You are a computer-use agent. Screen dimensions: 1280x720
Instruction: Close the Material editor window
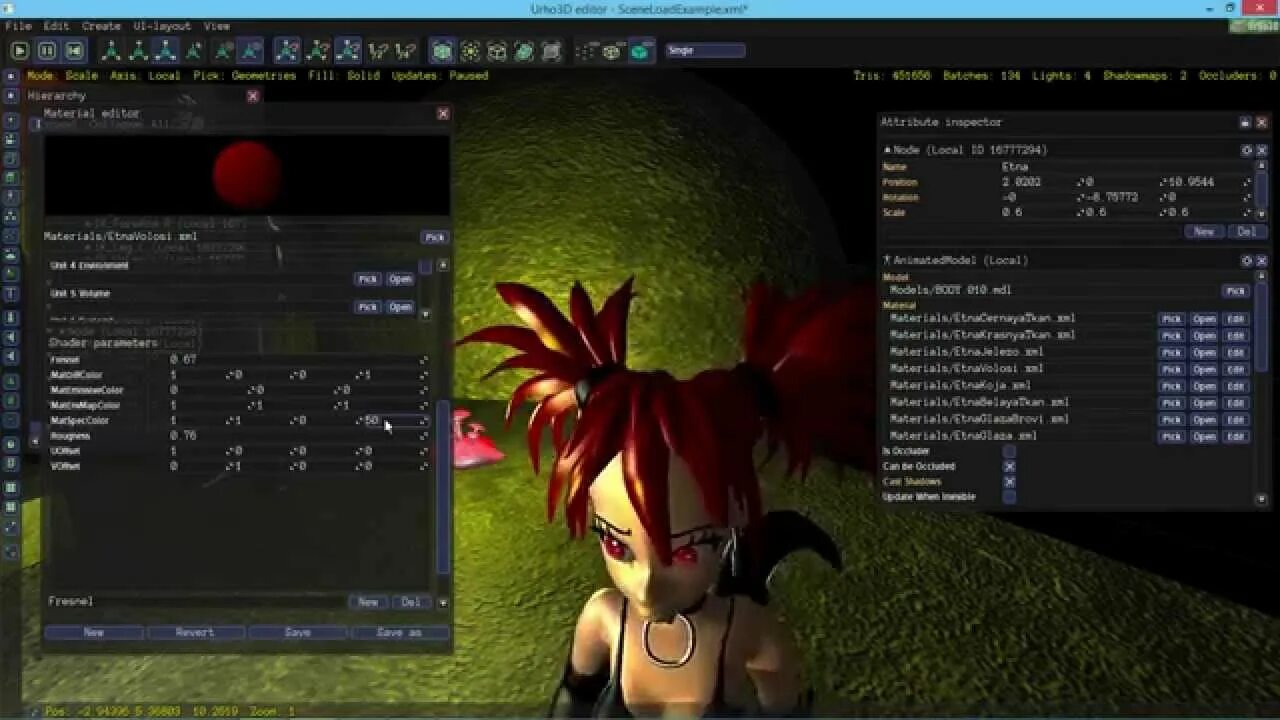pyautogui.click(x=443, y=114)
